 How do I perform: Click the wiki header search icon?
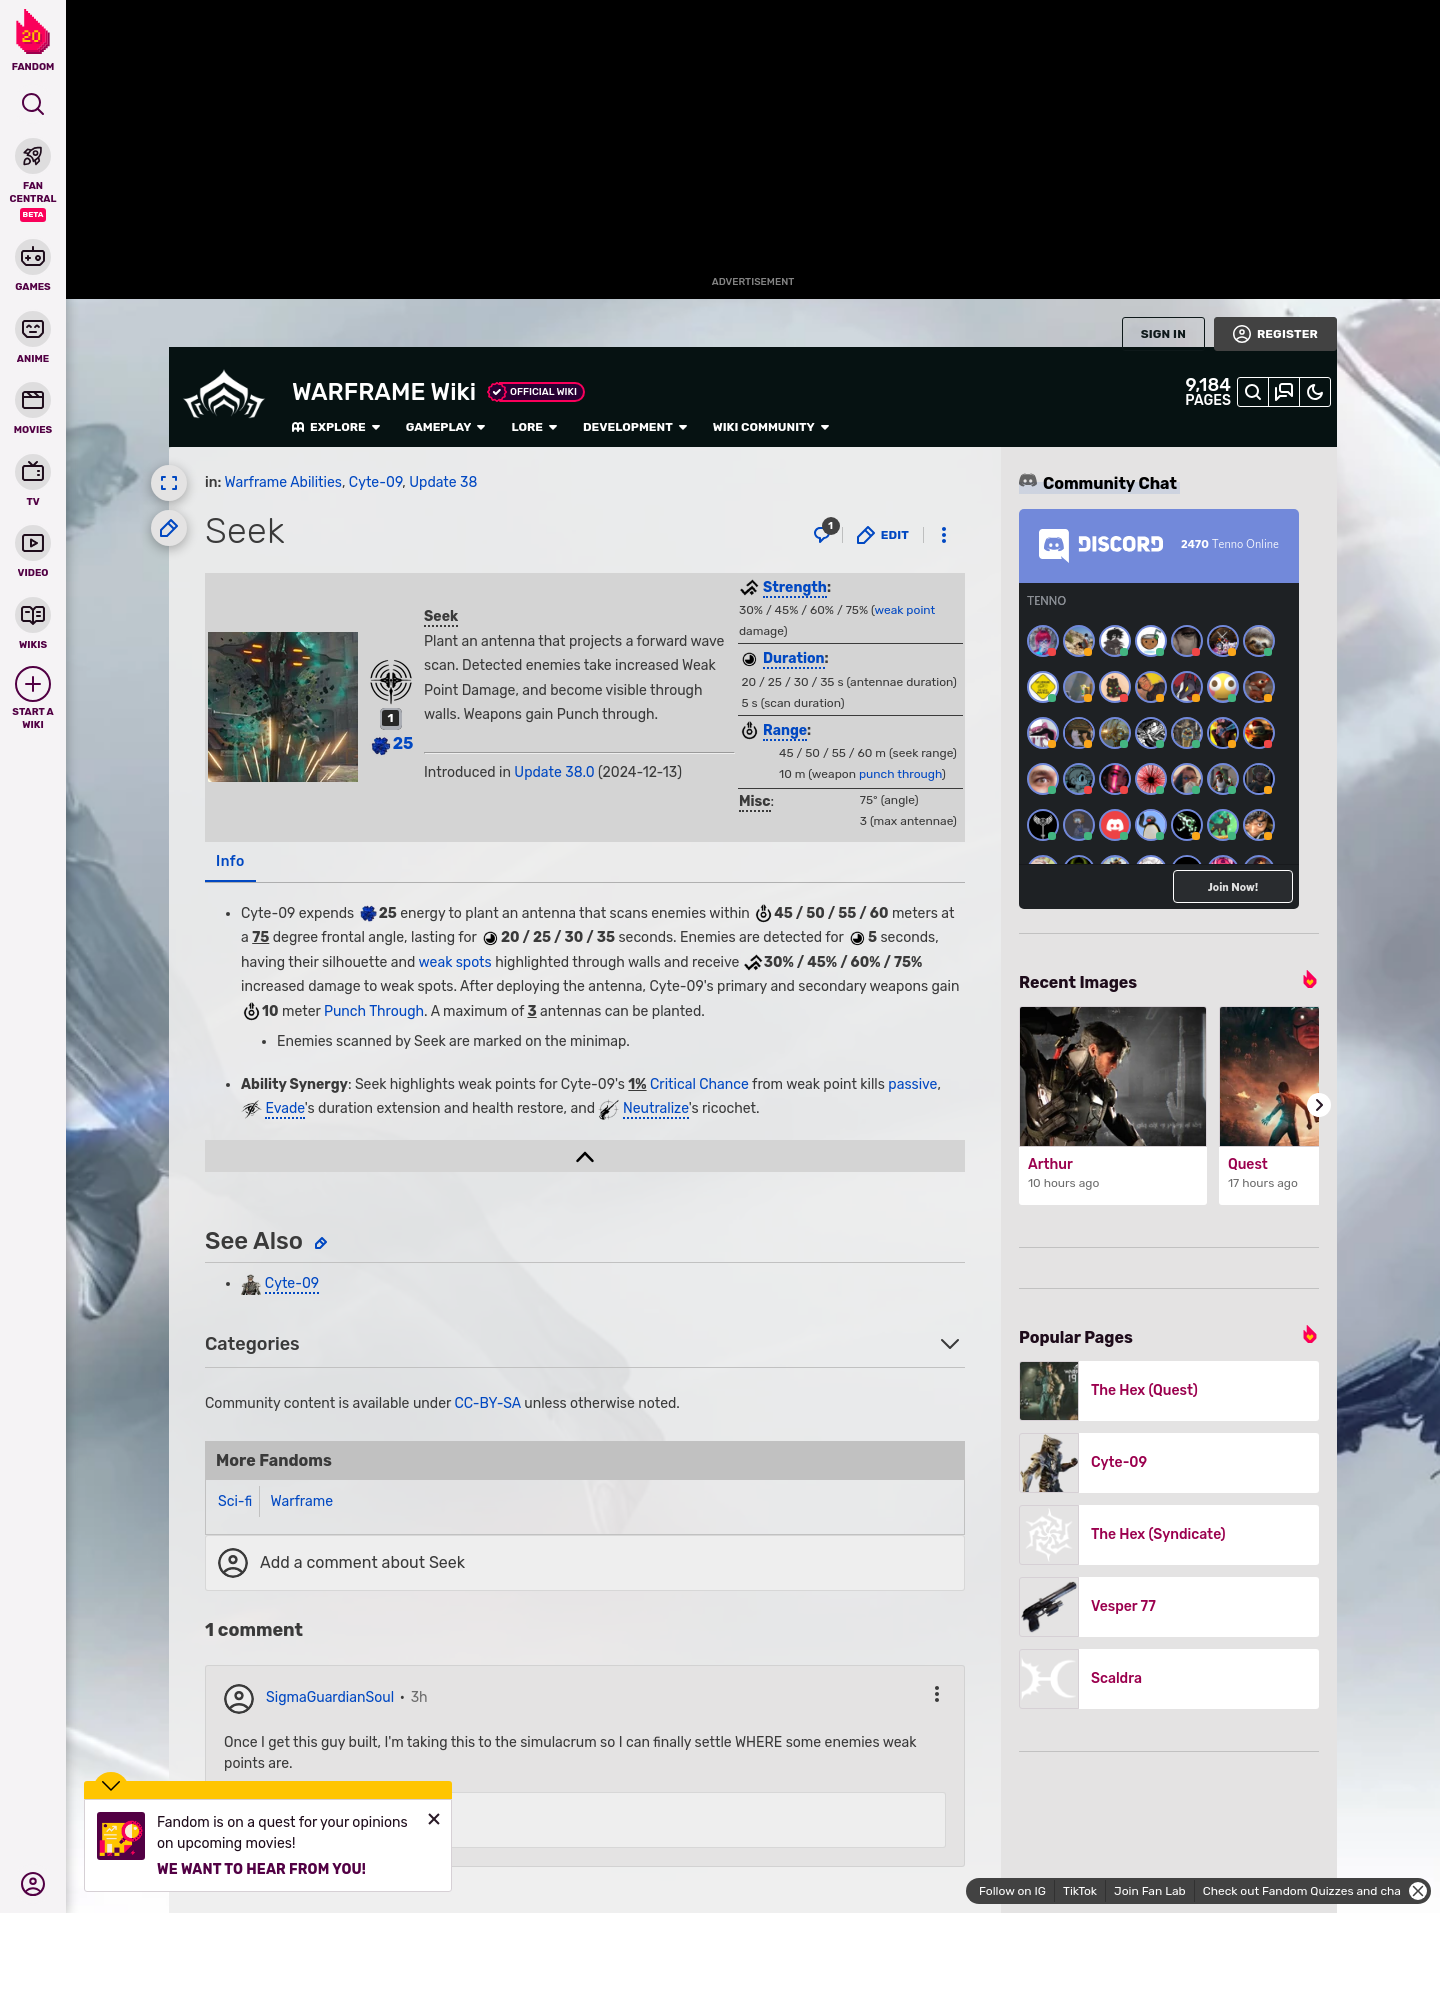[x=1252, y=392]
